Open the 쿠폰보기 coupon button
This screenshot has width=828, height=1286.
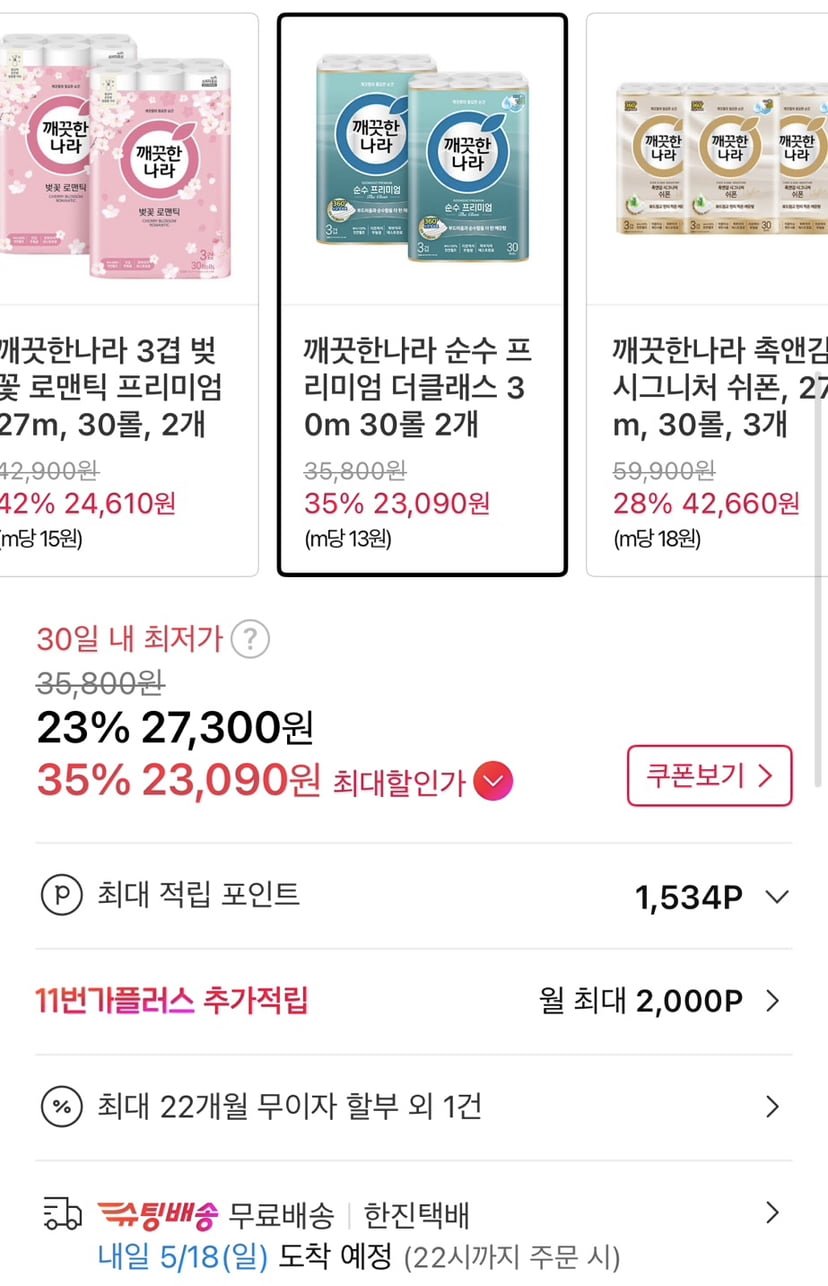(709, 775)
